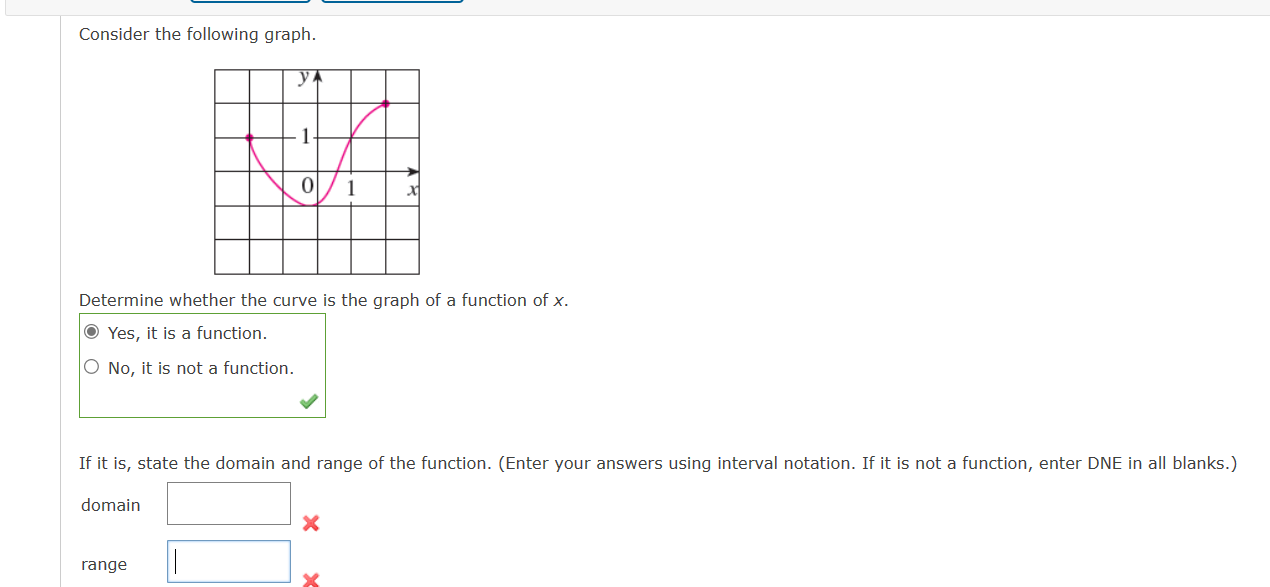Click the green checkmark confirming correct answer
Viewport: 1270px width, 587px height.
tap(308, 400)
